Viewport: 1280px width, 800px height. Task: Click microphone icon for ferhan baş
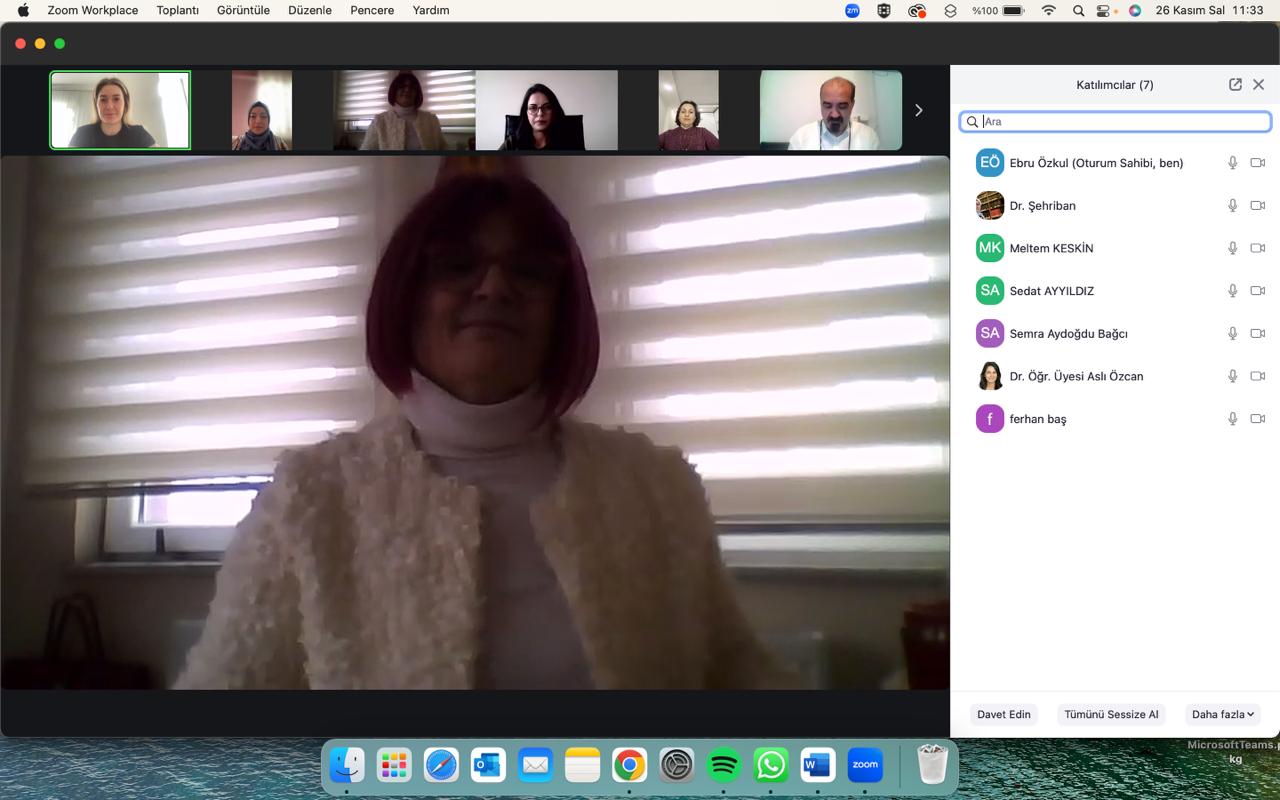(x=1233, y=419)
